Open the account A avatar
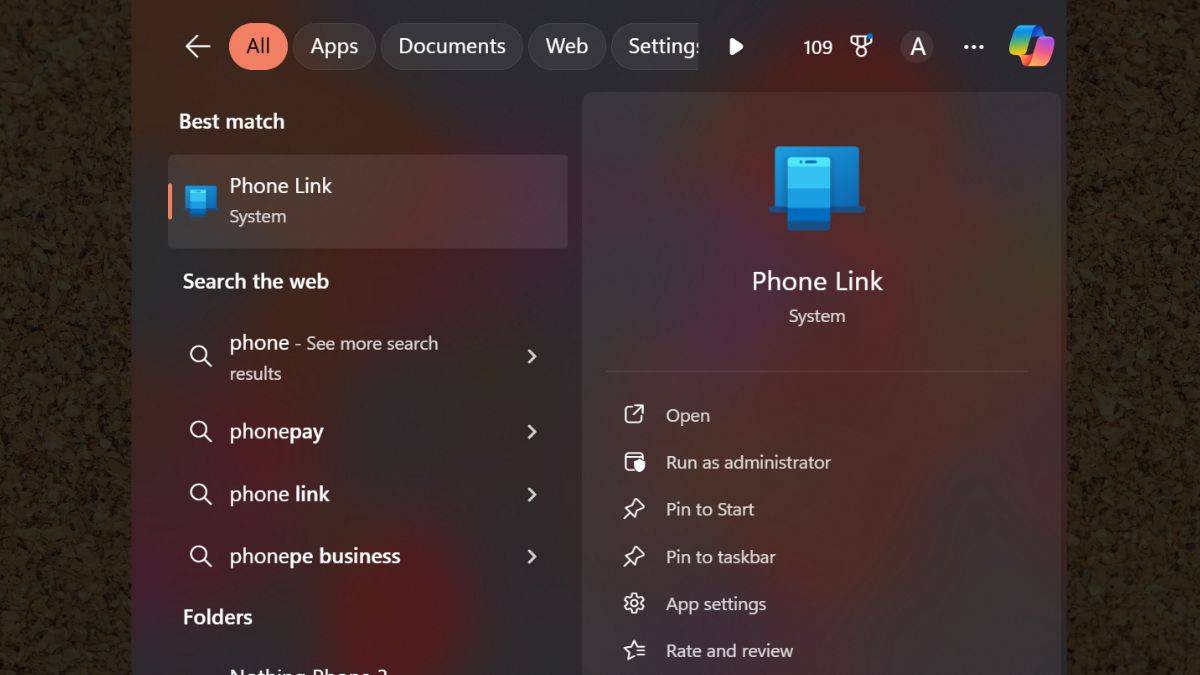 [x=917, y=46]
